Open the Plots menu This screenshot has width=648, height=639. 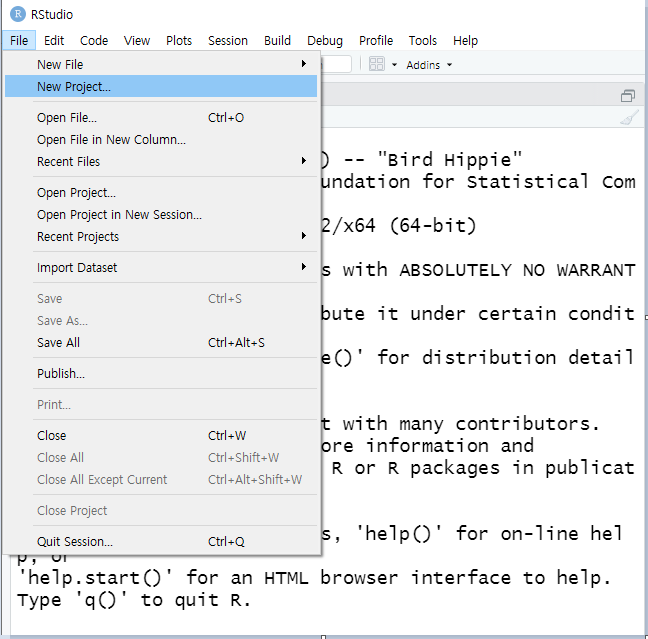pyautogui.click(x=179, y=41)
